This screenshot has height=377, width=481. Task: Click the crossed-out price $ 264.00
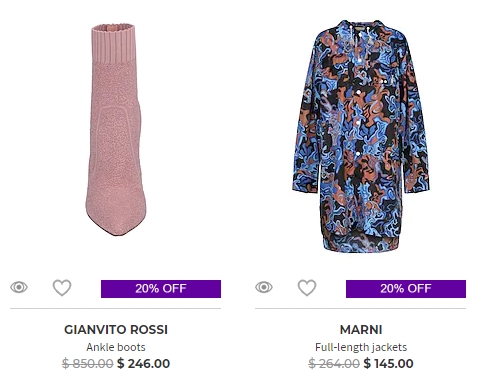click(334, 363)
